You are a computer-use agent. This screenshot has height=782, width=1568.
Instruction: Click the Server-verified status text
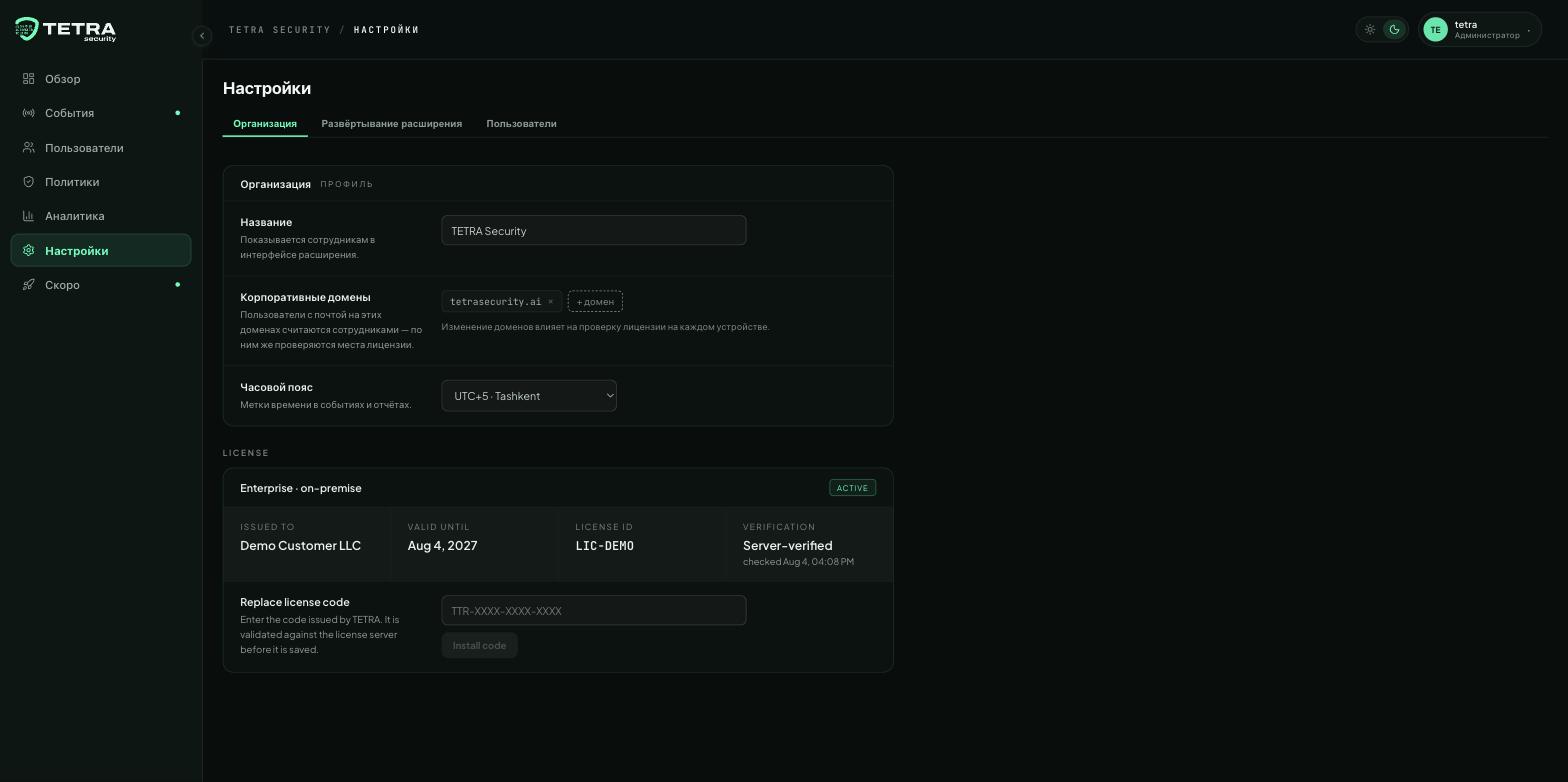(x=787, y=546)
